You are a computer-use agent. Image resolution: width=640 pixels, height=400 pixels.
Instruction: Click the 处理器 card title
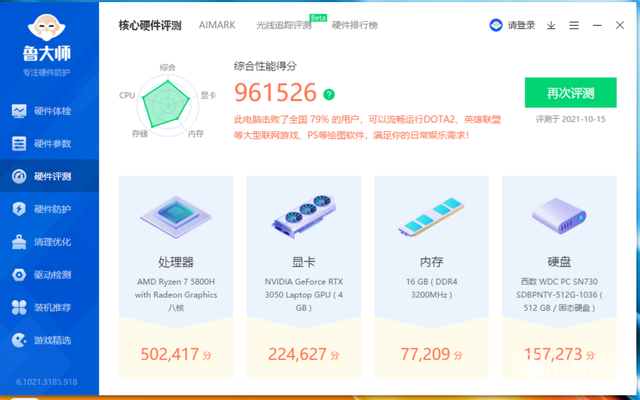(x=176, y=262)
